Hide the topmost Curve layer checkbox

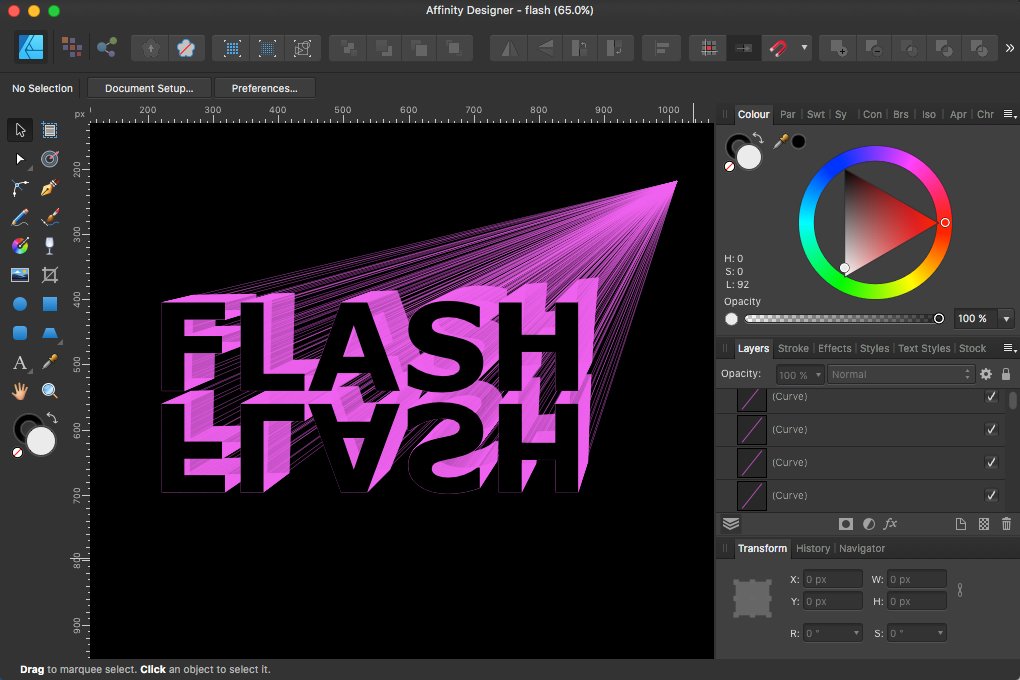[991, 397]
